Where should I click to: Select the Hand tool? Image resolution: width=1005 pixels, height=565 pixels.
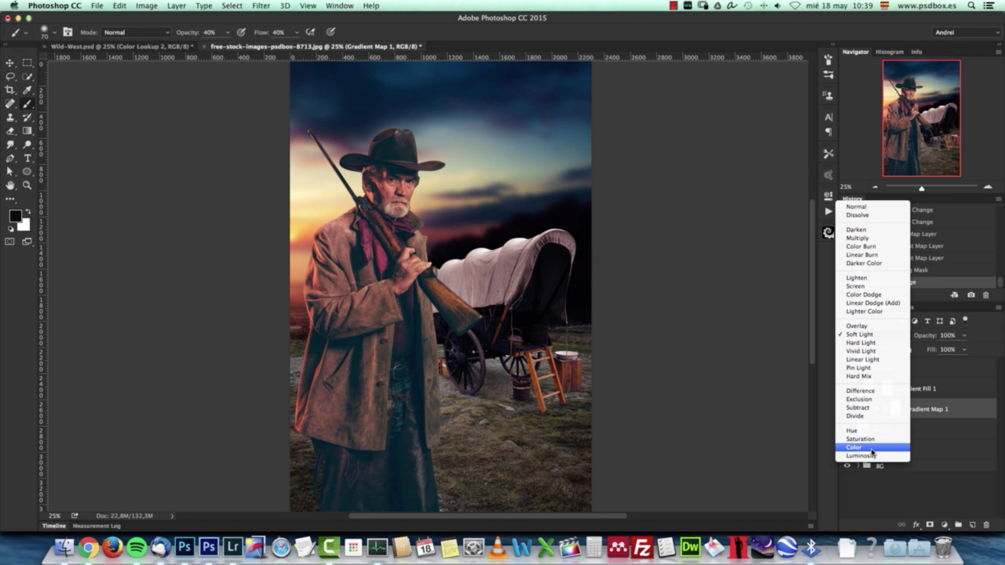(10, 185)
